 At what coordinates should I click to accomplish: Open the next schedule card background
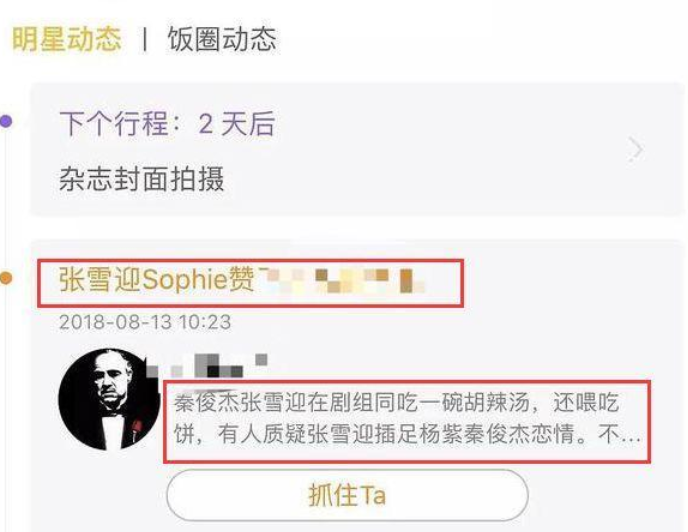[x=355, y=149]
